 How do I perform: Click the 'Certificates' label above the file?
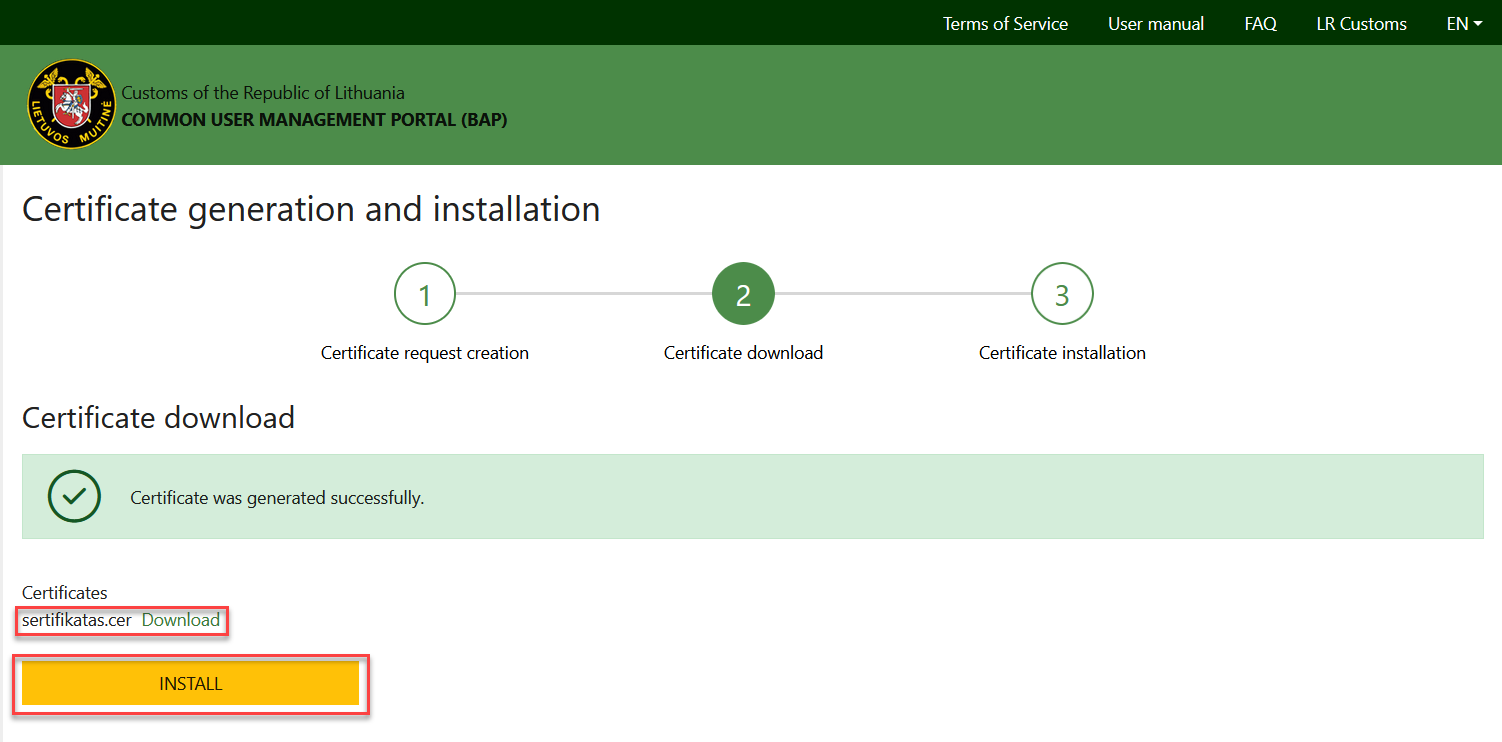click(x=65, y=593)
